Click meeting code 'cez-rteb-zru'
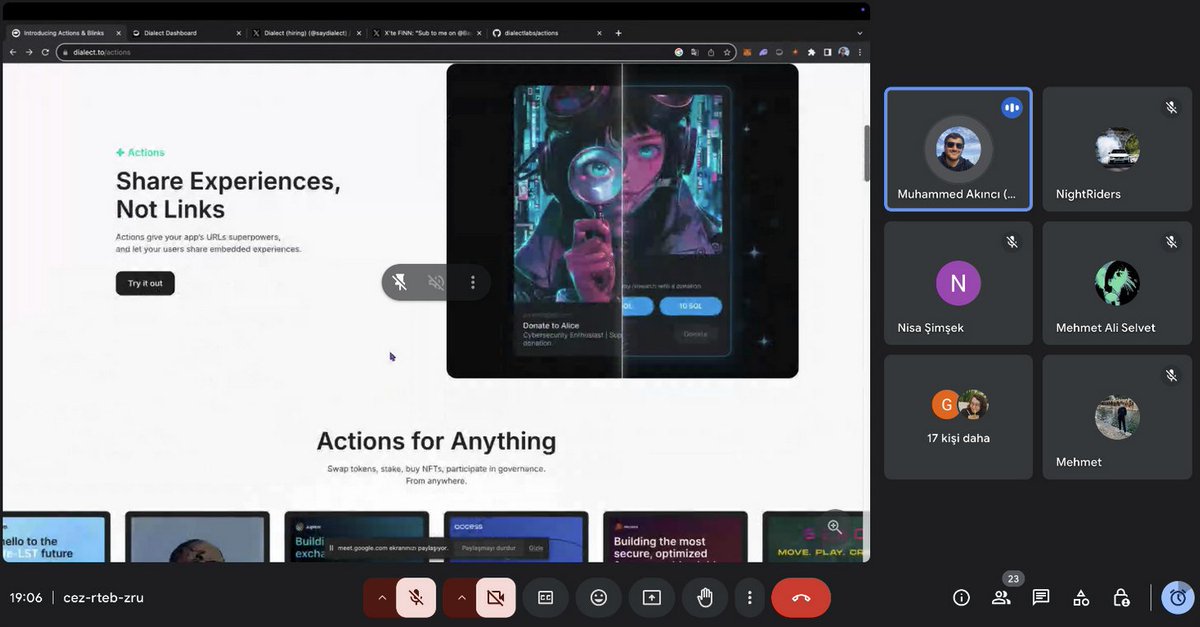Screen dimensions: 1200x627 103,597
